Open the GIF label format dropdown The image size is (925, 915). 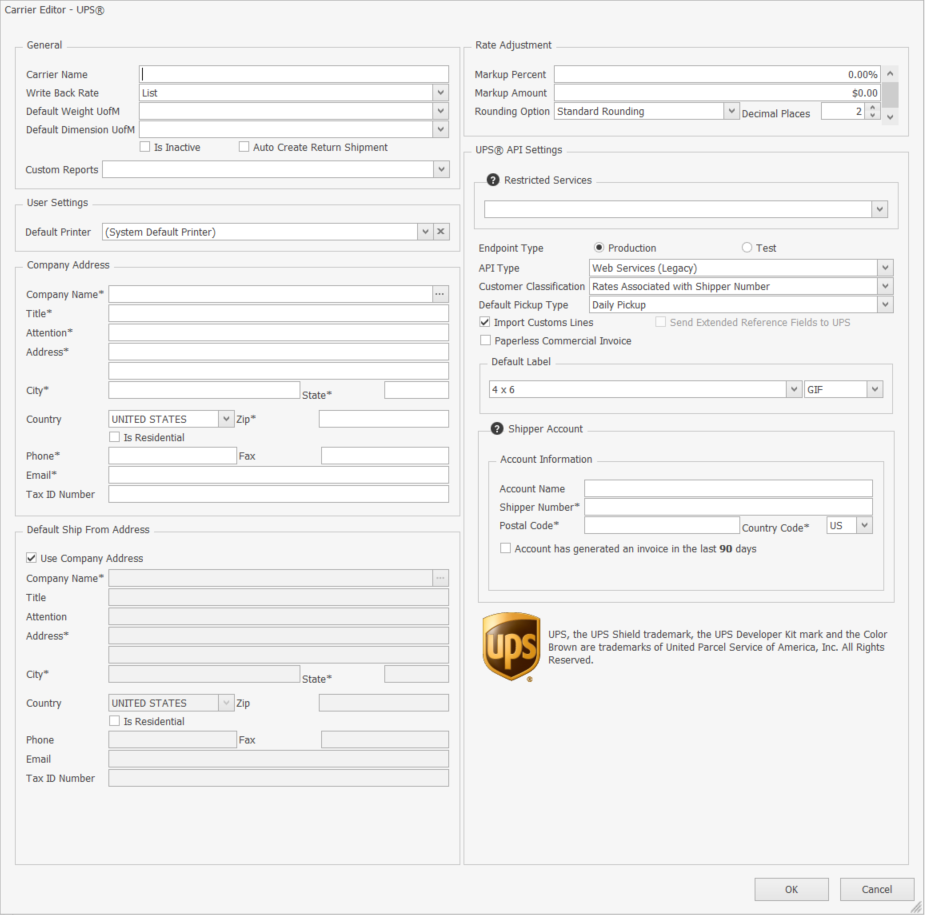click(x=874, y=389)
